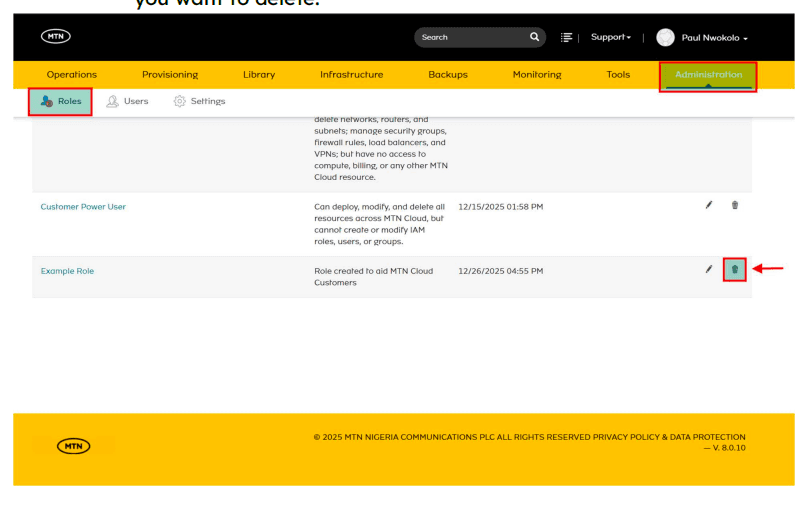Click the footer copyright and privacy policy text

(529, 437)
